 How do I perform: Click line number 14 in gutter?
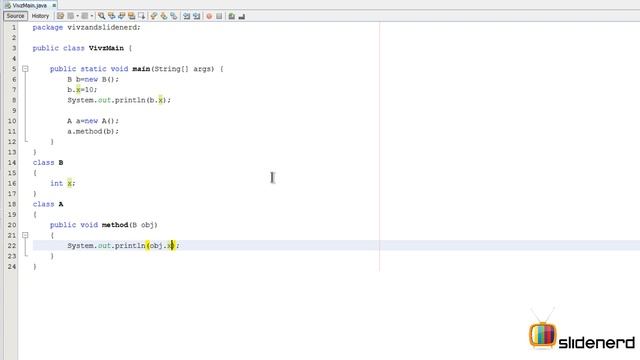12,162
